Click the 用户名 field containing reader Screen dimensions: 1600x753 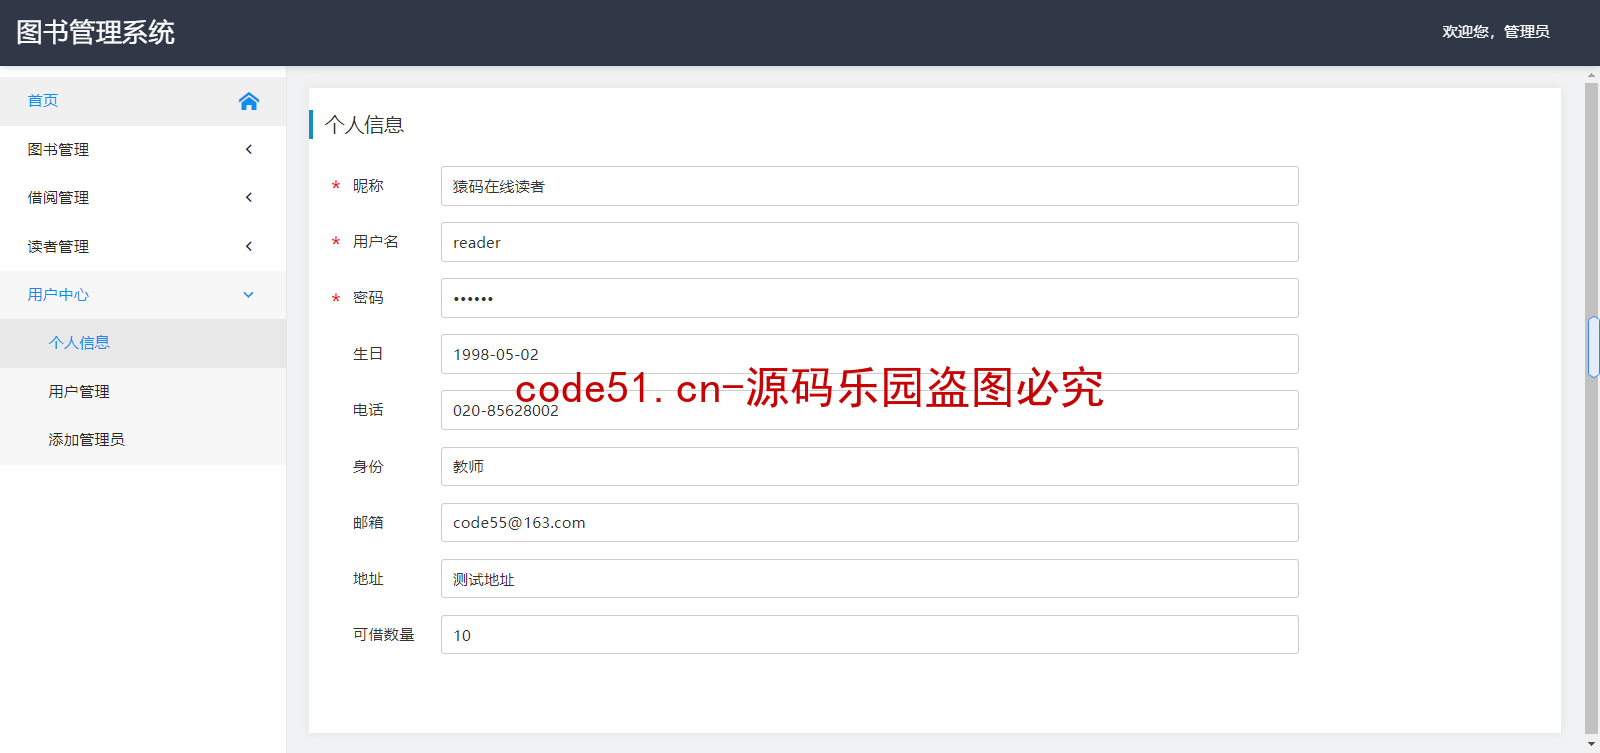[869, 242]
